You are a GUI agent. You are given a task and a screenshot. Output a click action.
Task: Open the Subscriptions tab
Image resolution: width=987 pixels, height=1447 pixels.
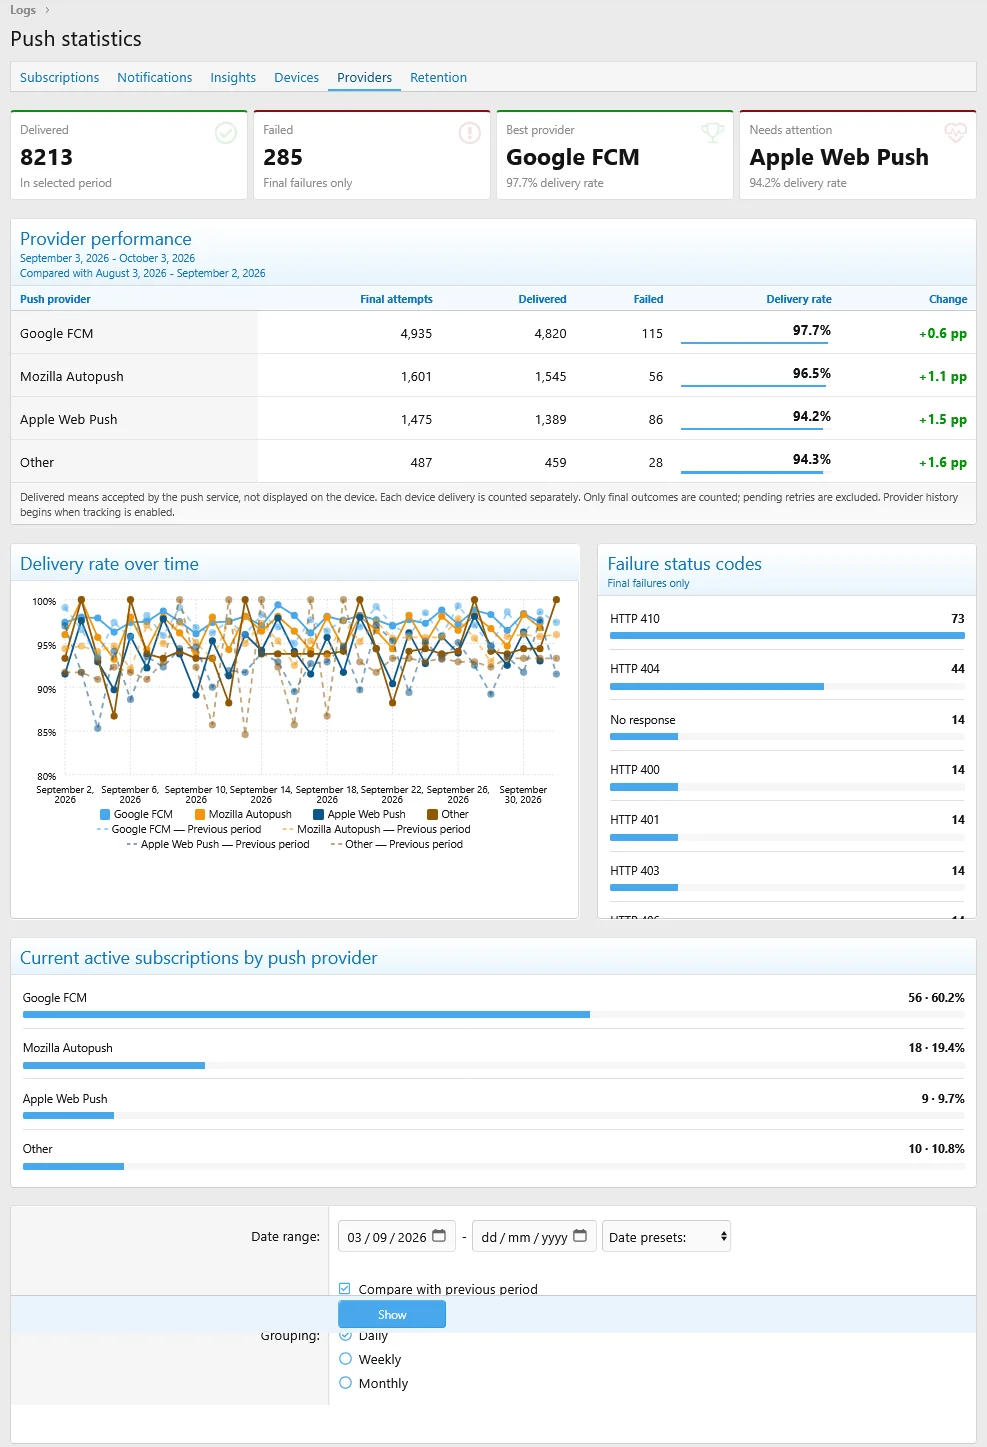(59, 77)
